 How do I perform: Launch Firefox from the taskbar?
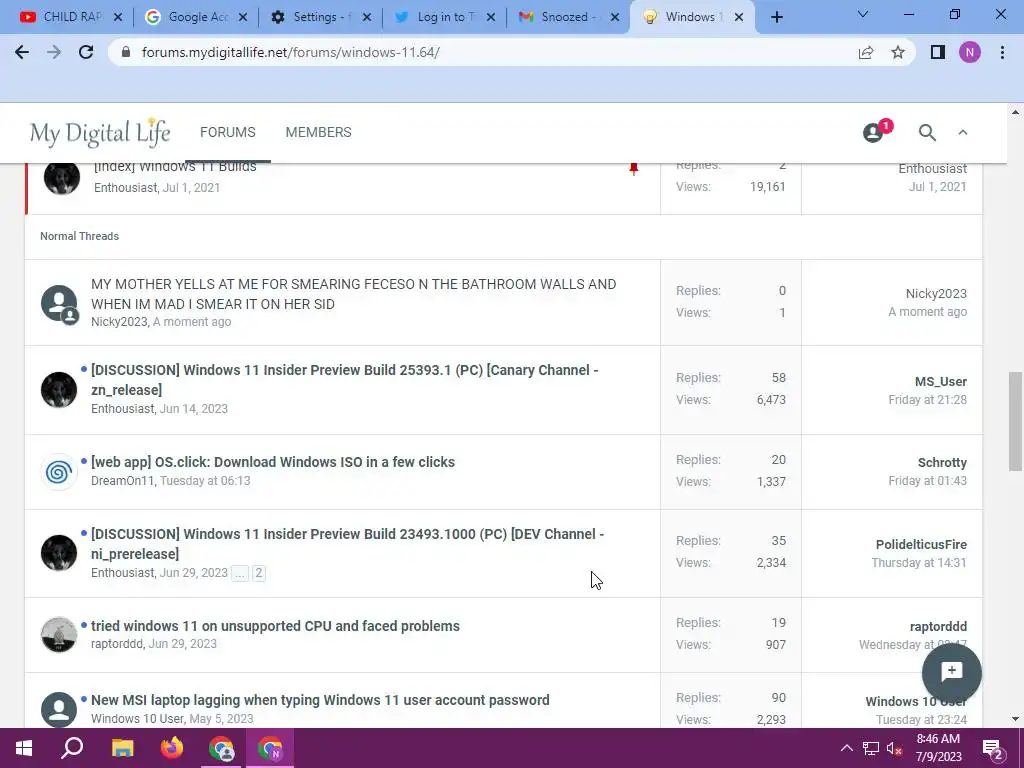[172, 748]
